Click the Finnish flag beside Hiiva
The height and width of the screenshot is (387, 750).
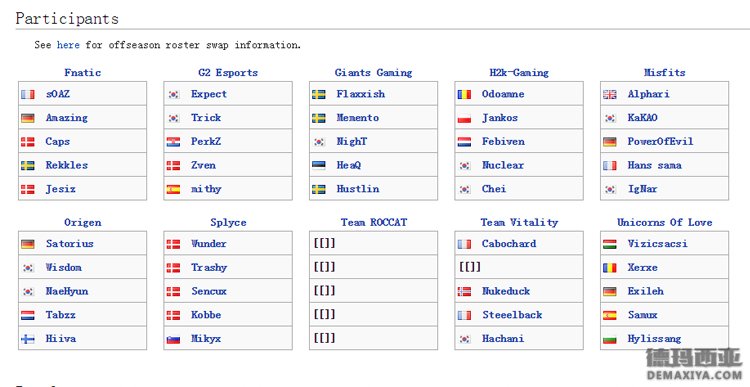28,339
